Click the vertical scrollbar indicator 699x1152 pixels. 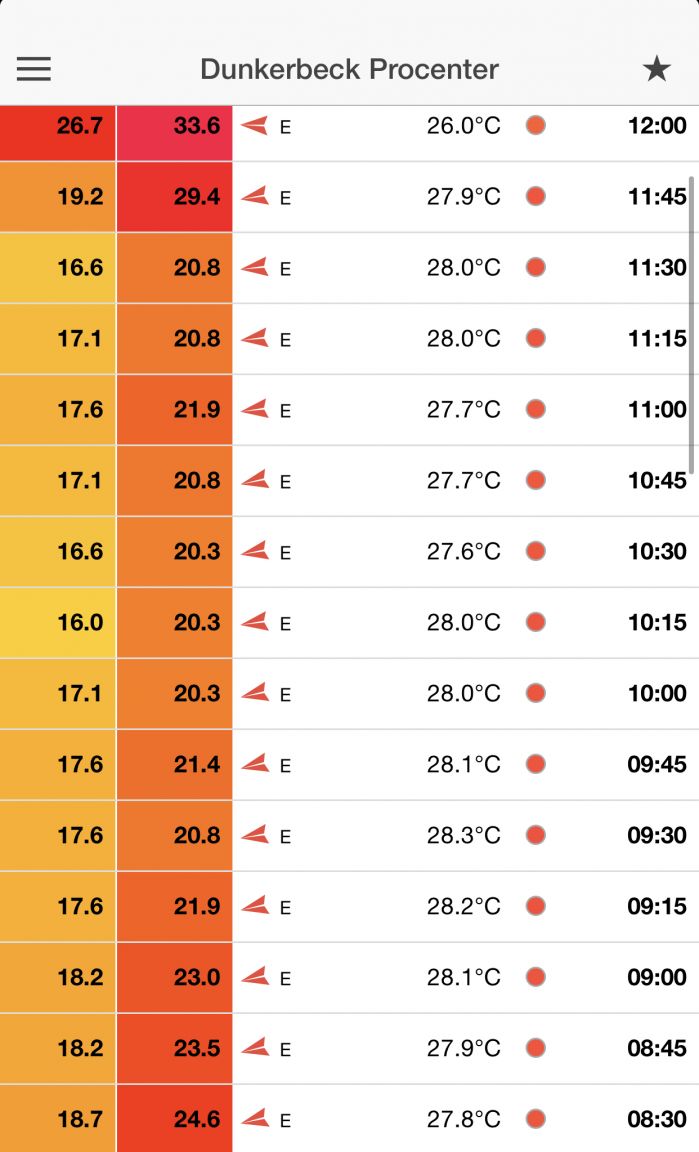pos(692,325)
